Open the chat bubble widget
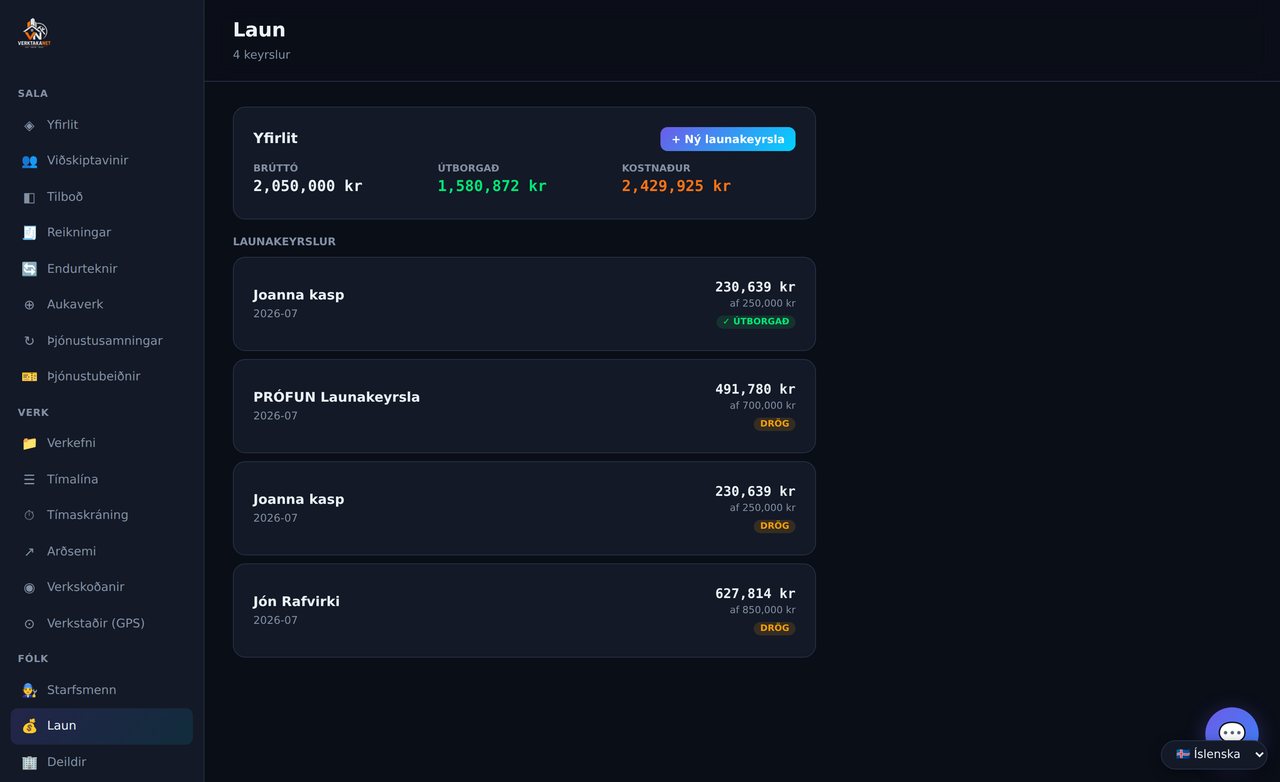Image resolution: width=1280 pixels, height=782 pixels. [1232, 733]
